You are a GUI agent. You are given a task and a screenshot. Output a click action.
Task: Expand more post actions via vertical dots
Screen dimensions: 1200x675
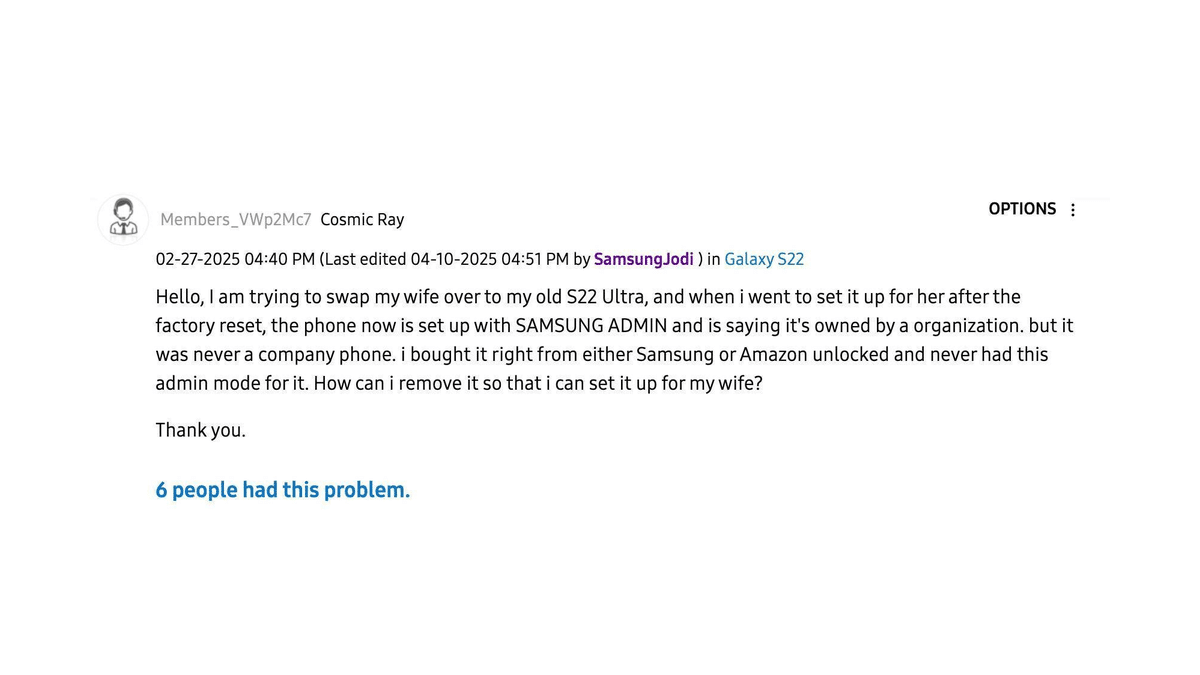point(1072,209)
